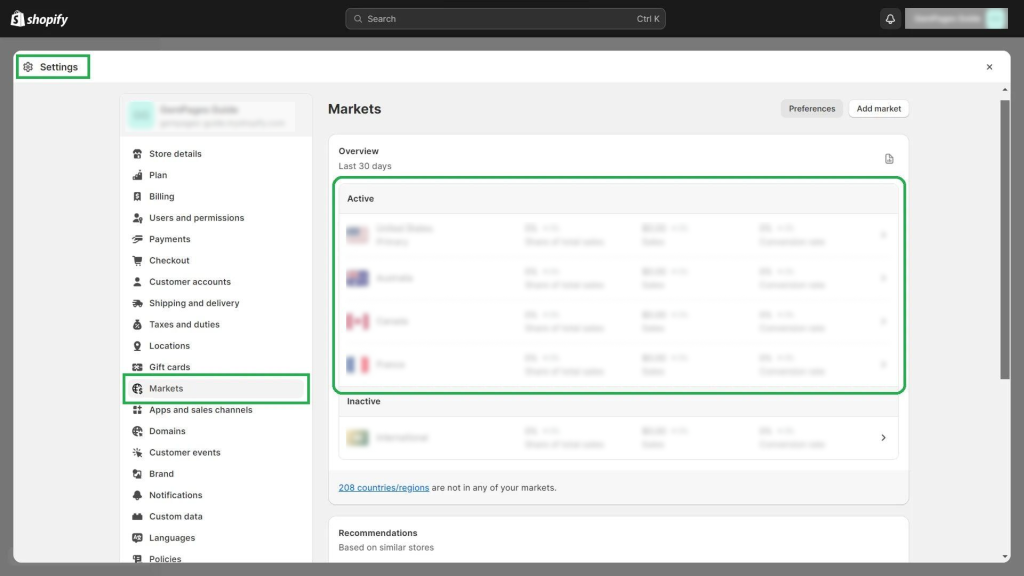Open the Locations pin icon
This screenshot has width=1024, height=576.
(x=137, y=345)
